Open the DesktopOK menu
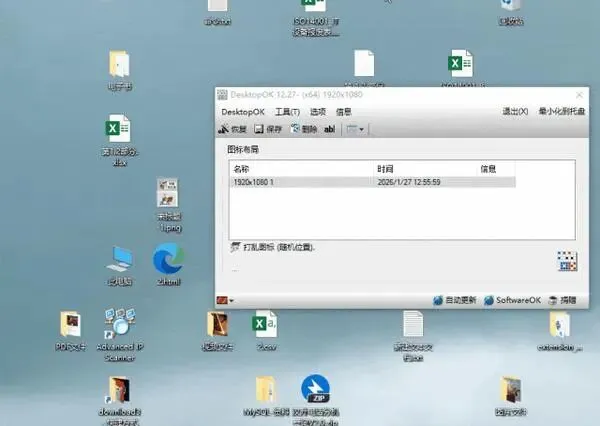600x426 pixels. click(x=243, y=112)
